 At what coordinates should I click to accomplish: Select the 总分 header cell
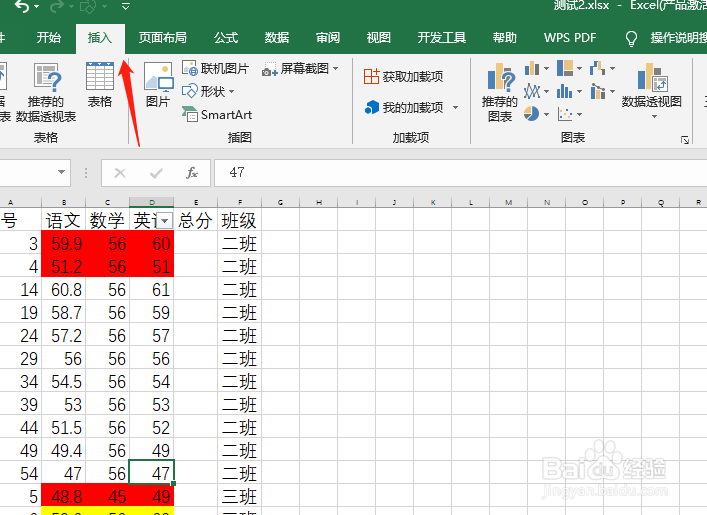coord(195,220)
